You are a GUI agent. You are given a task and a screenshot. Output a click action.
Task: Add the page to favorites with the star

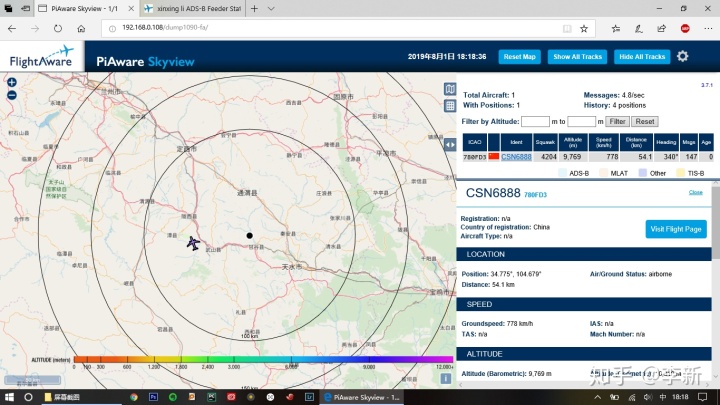[584, 28]
